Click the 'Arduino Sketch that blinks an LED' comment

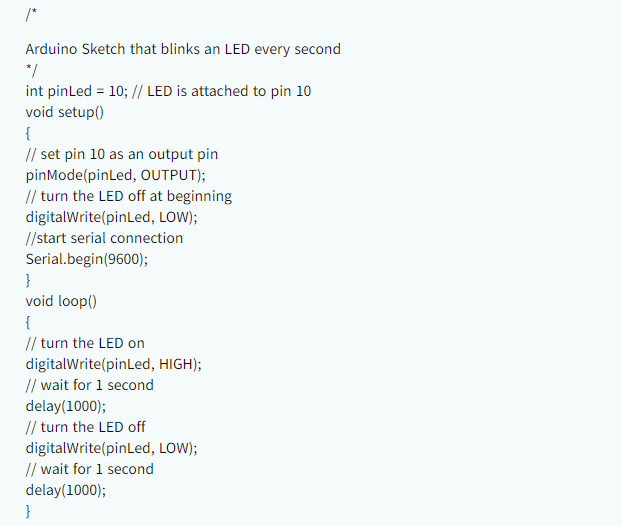(x=183, y=49)
